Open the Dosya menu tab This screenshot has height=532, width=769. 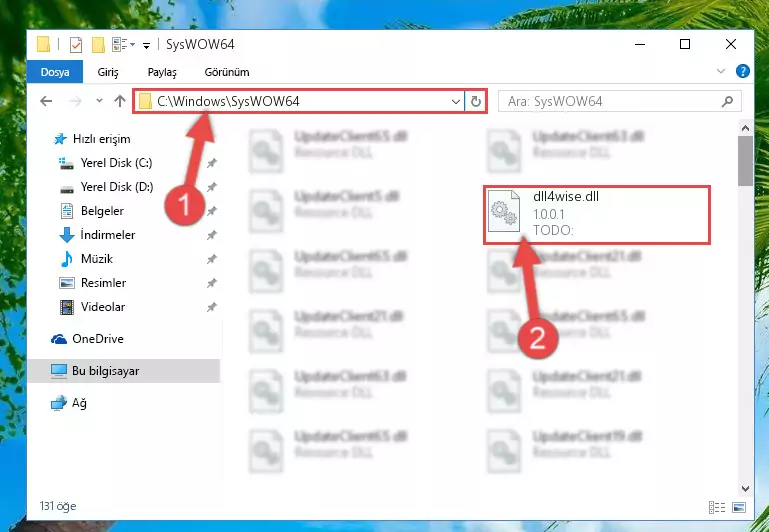click(x=55, y=72)
